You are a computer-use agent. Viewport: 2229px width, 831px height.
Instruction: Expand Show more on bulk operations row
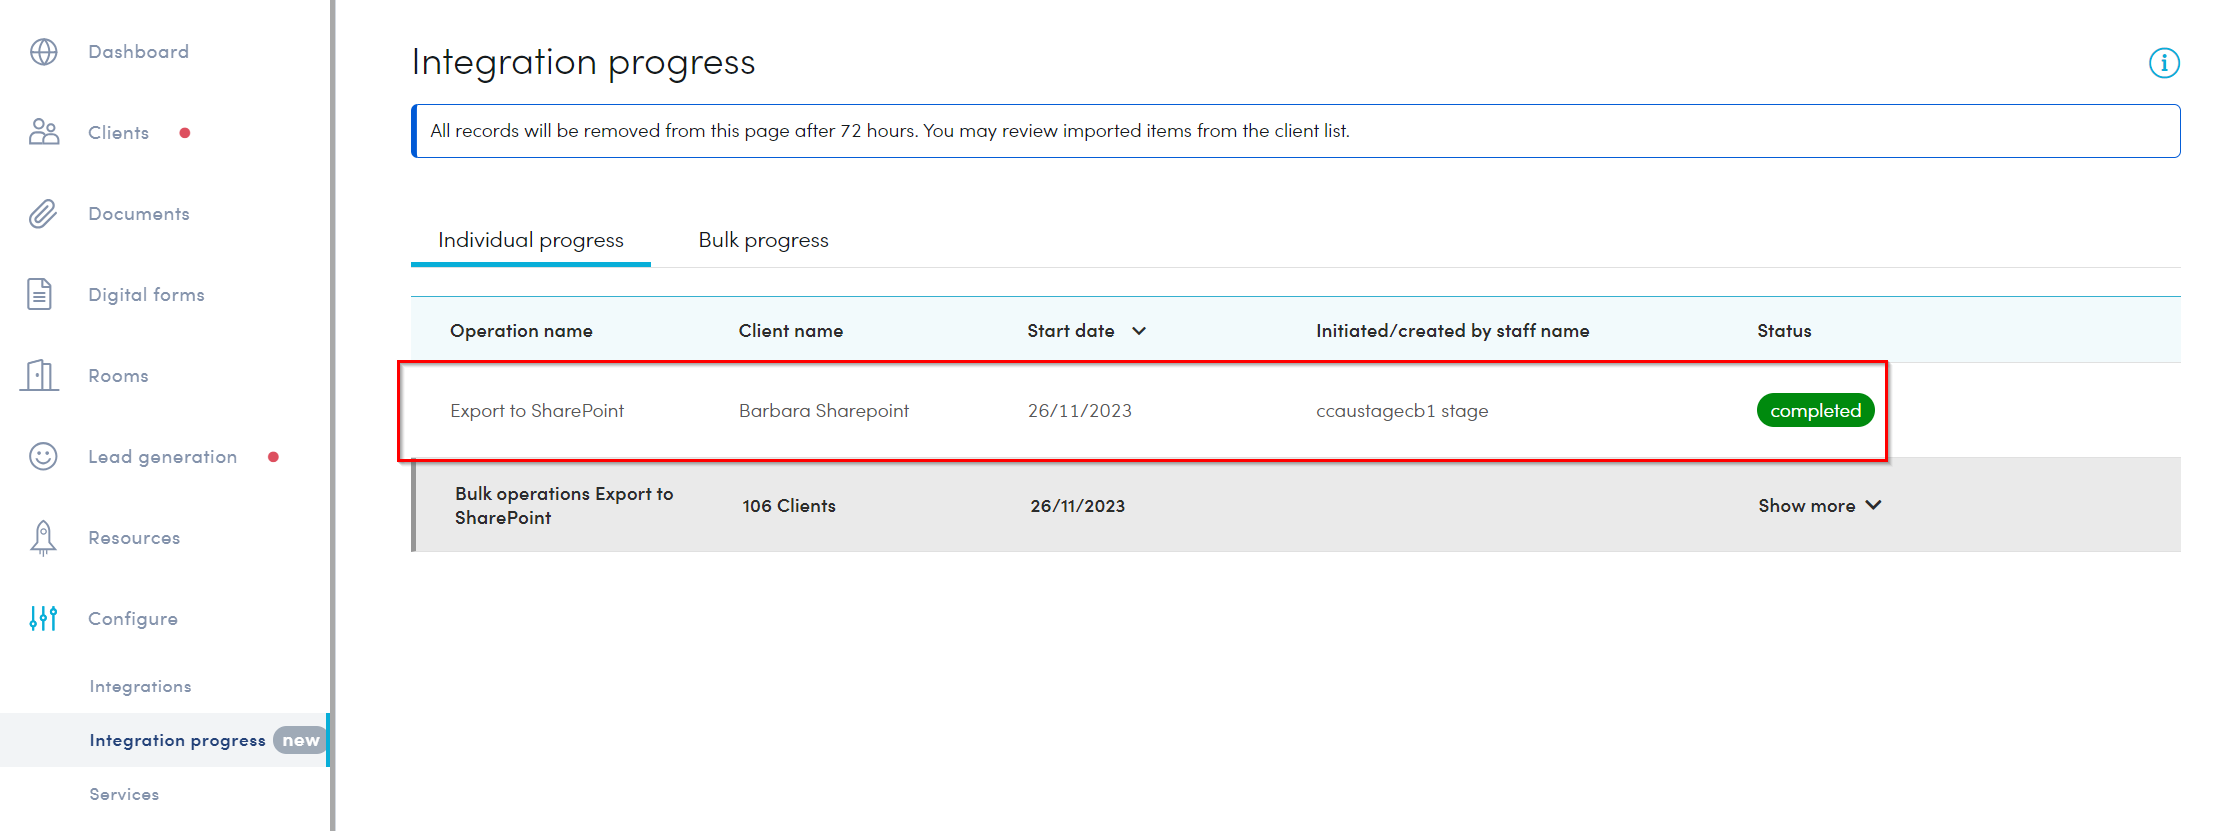pyautogui.click(x=1819, y=505)
